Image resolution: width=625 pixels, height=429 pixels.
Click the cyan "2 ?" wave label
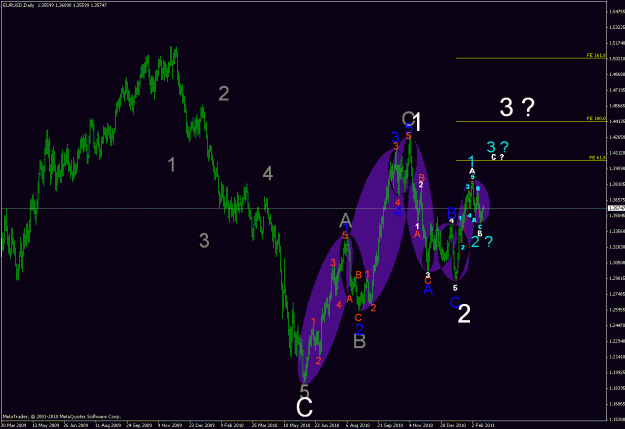point(482,241)
